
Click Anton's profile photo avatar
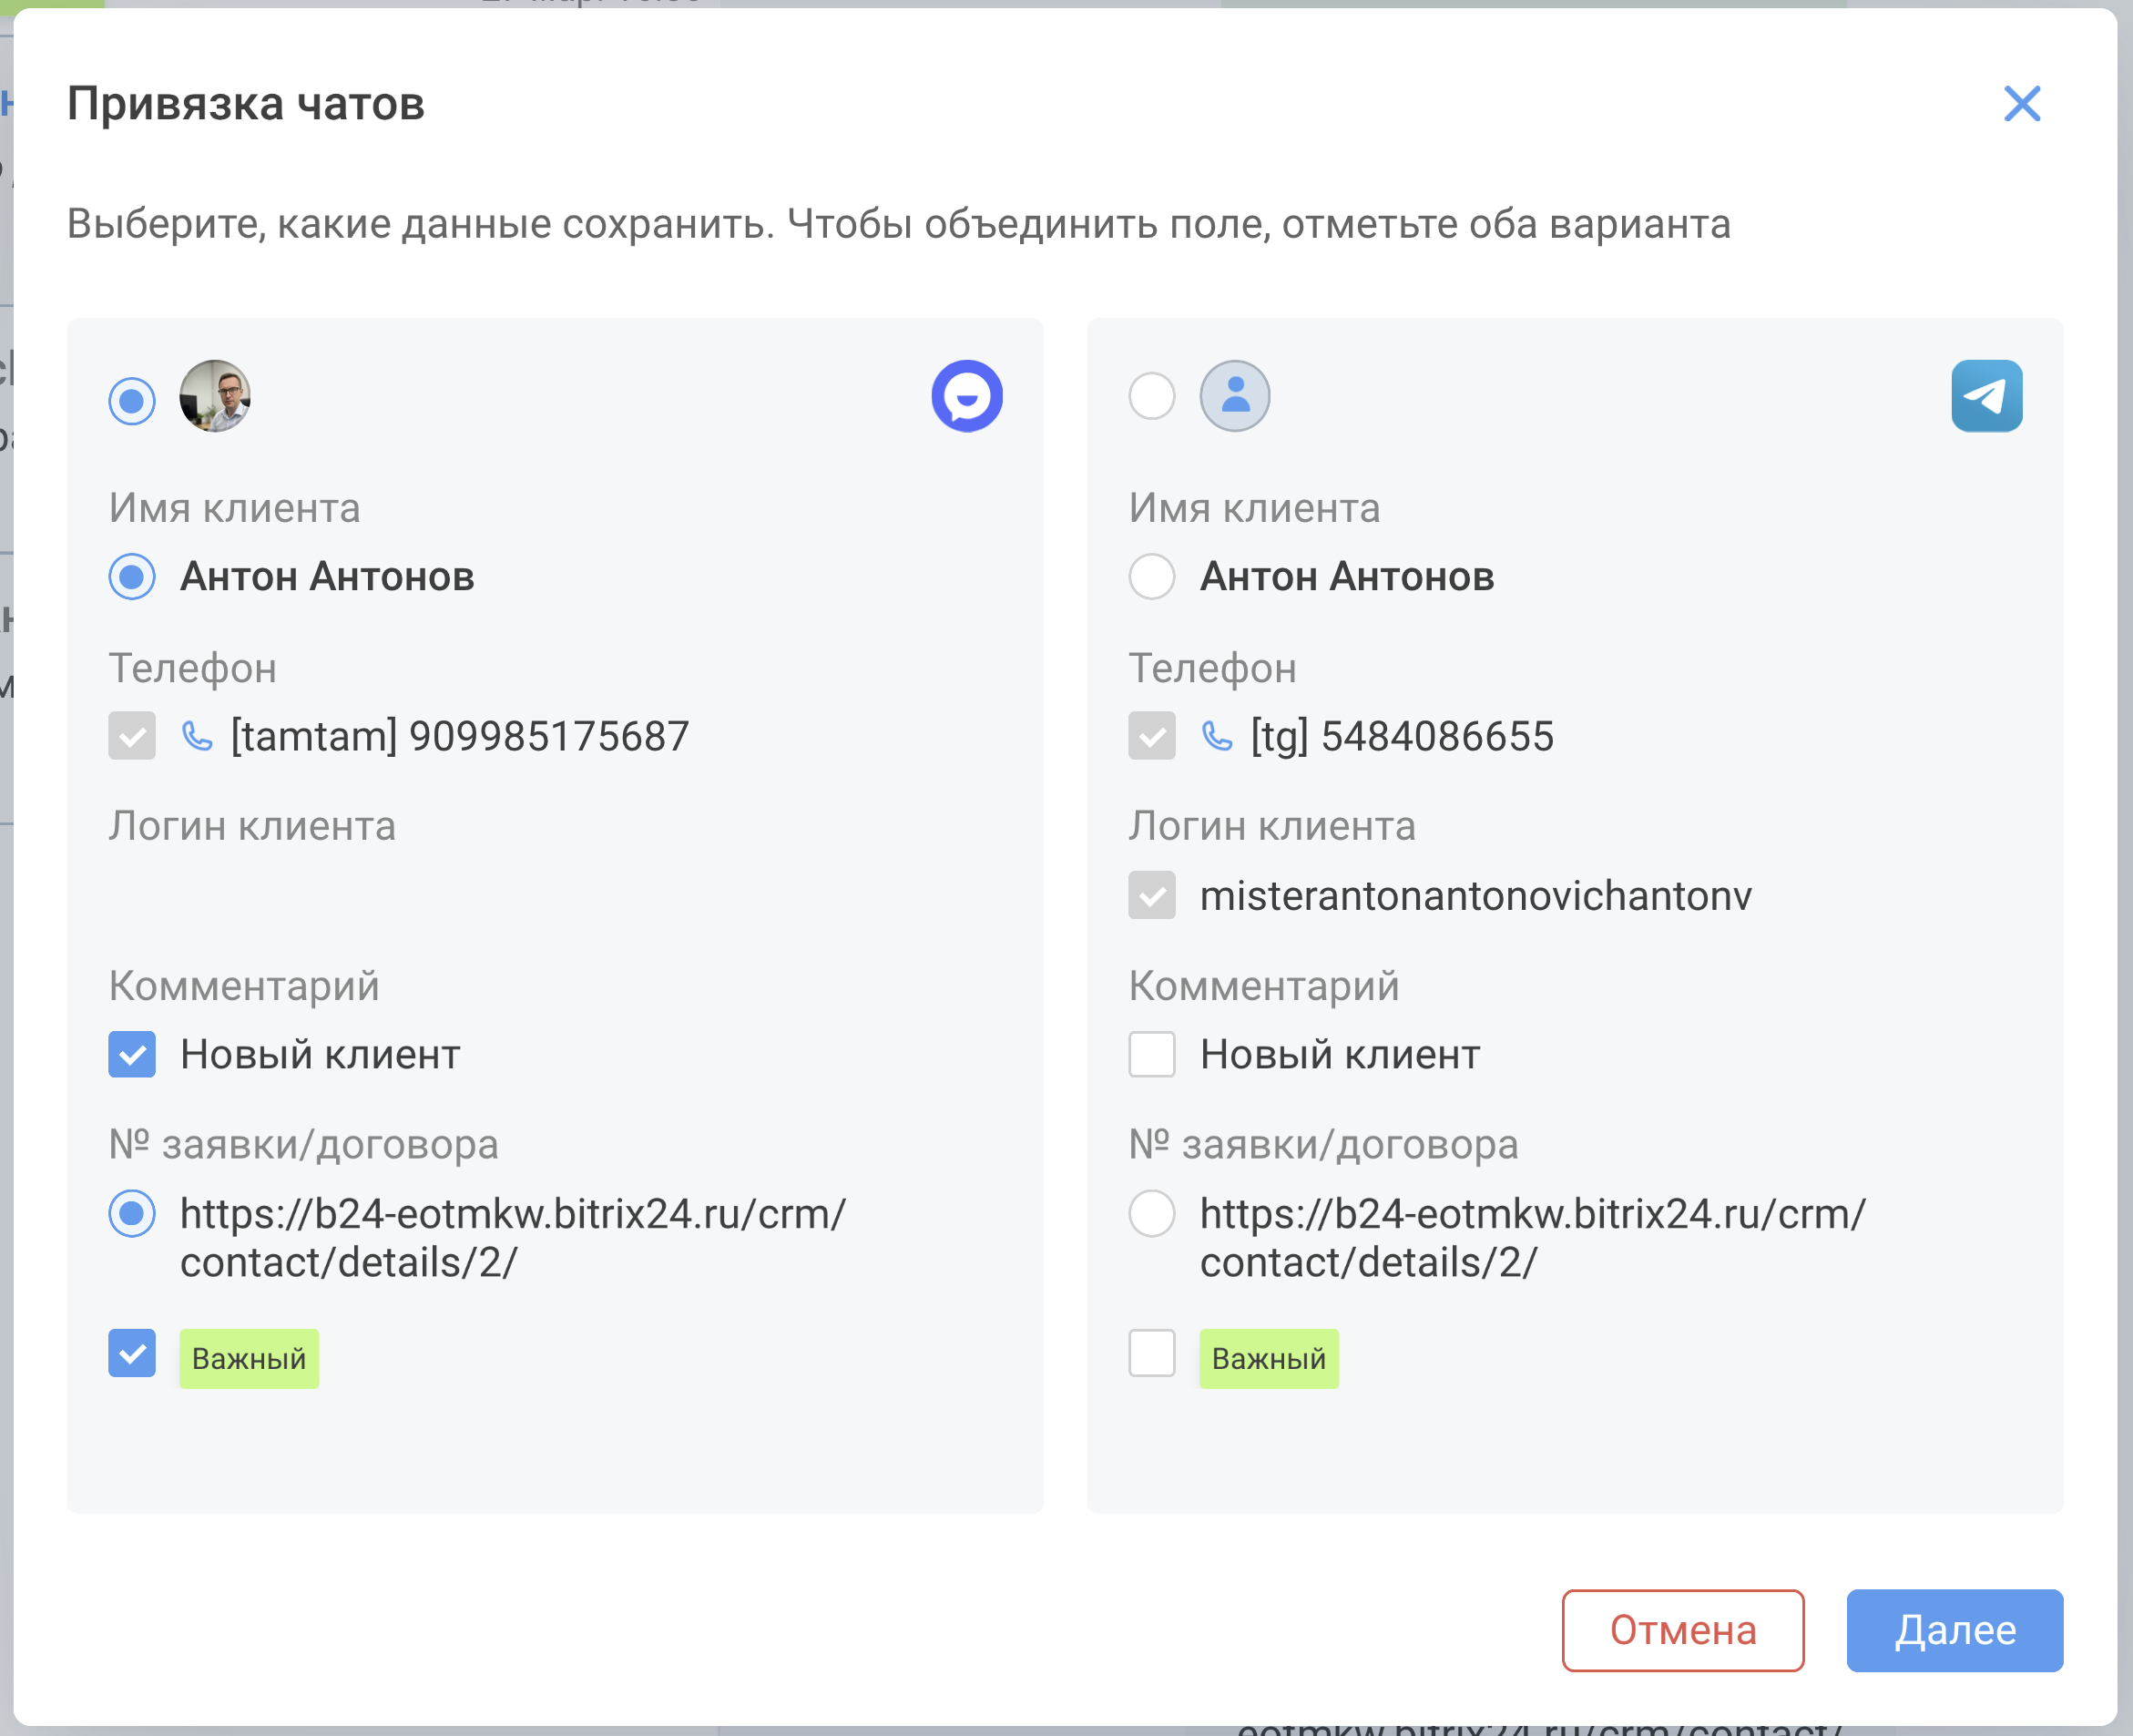pos(215,396)
